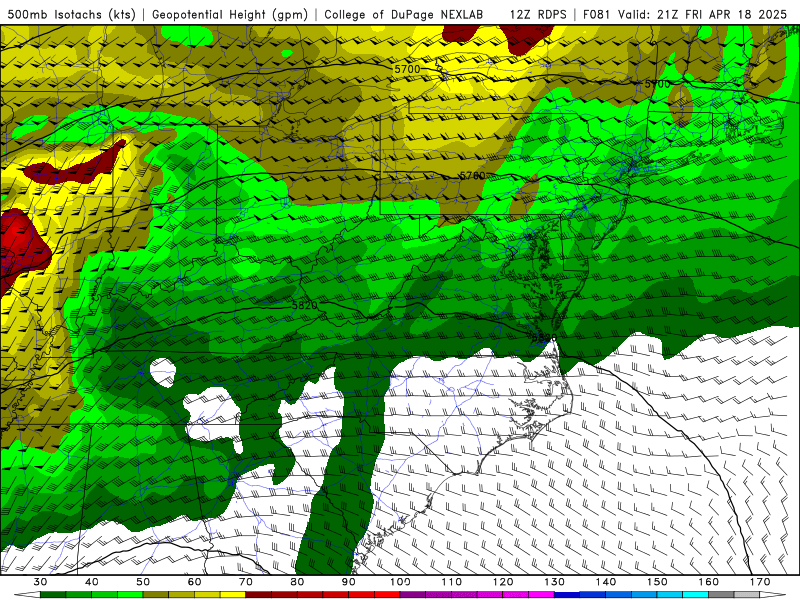Click the 5760 height contour label
The width and height of the screenshot is (800, 600).
[x=472, y=176]
